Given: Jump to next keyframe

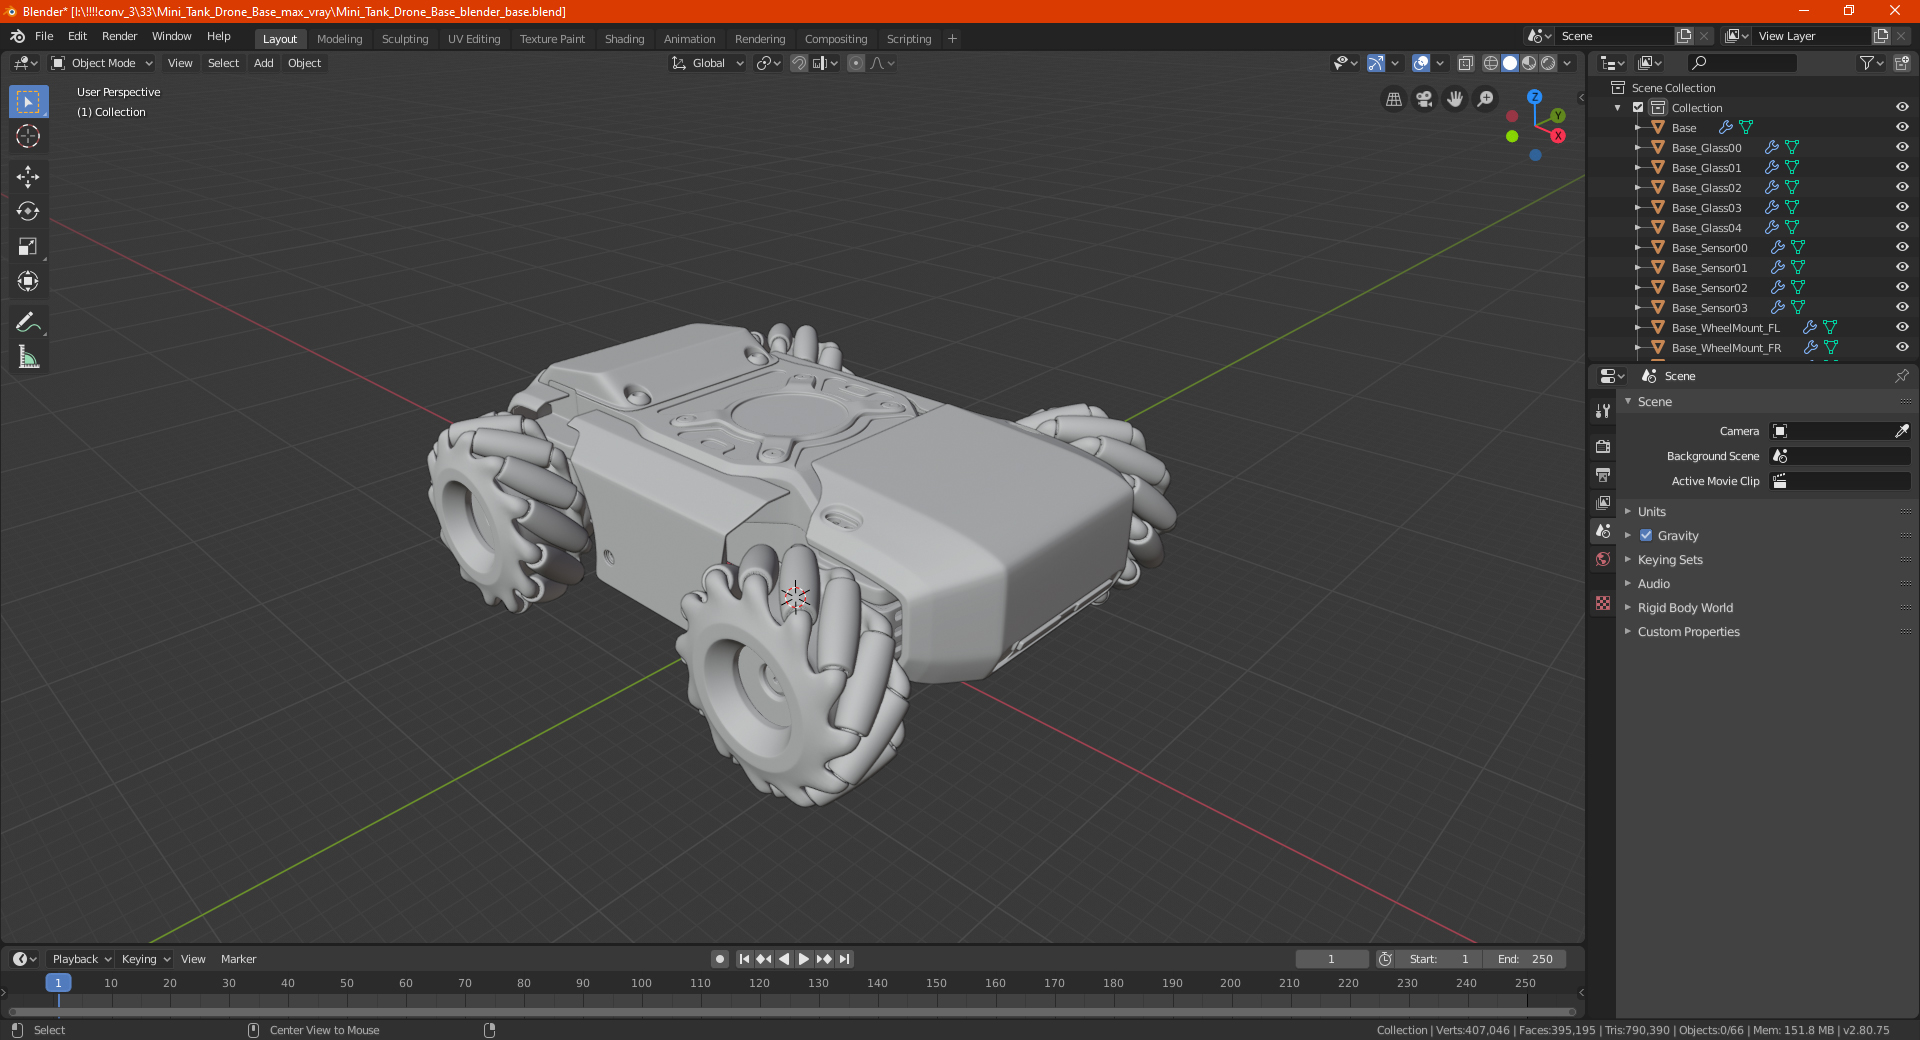Looking at the screenshot, I should (x=824, y=959).
